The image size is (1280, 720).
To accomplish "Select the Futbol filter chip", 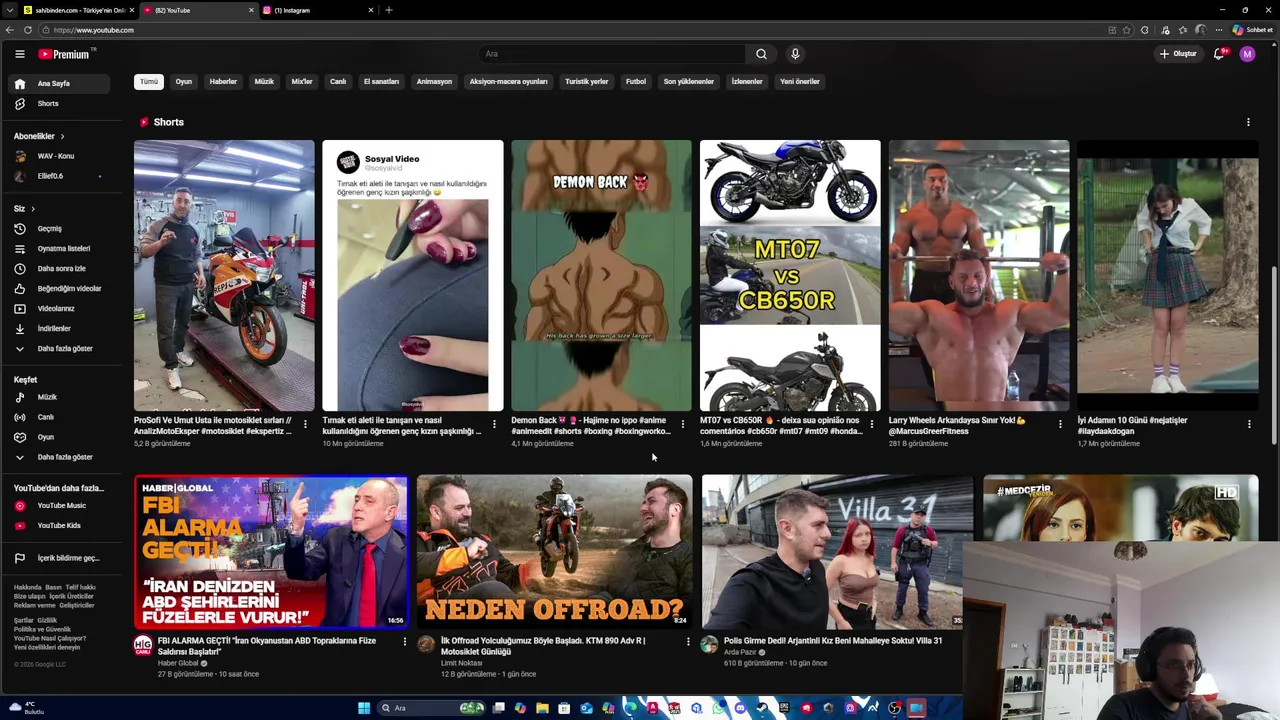I will pos(636,82).
